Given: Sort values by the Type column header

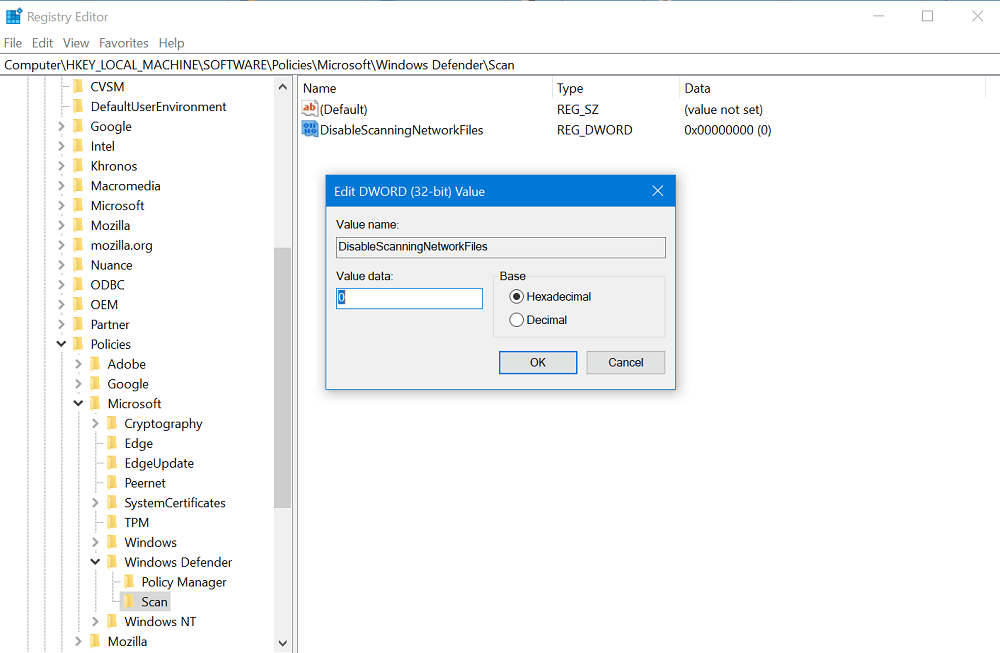Looking at the screenshot, I should pos(615,88).
